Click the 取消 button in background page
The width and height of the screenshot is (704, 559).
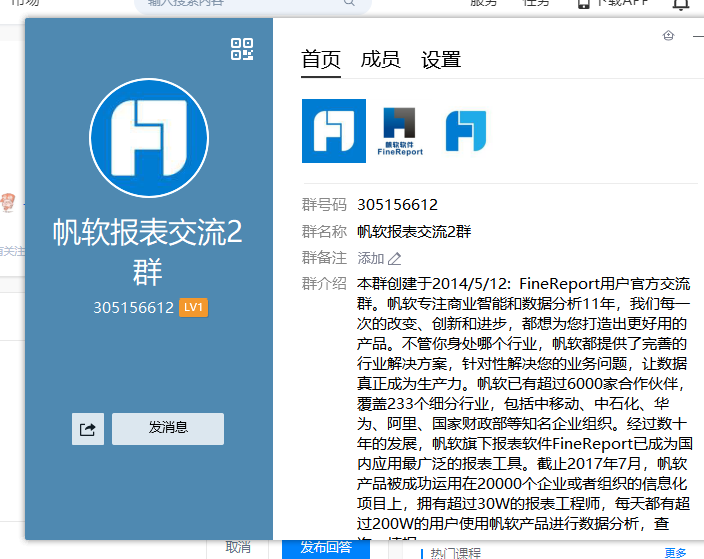click(x=238, y=547)
